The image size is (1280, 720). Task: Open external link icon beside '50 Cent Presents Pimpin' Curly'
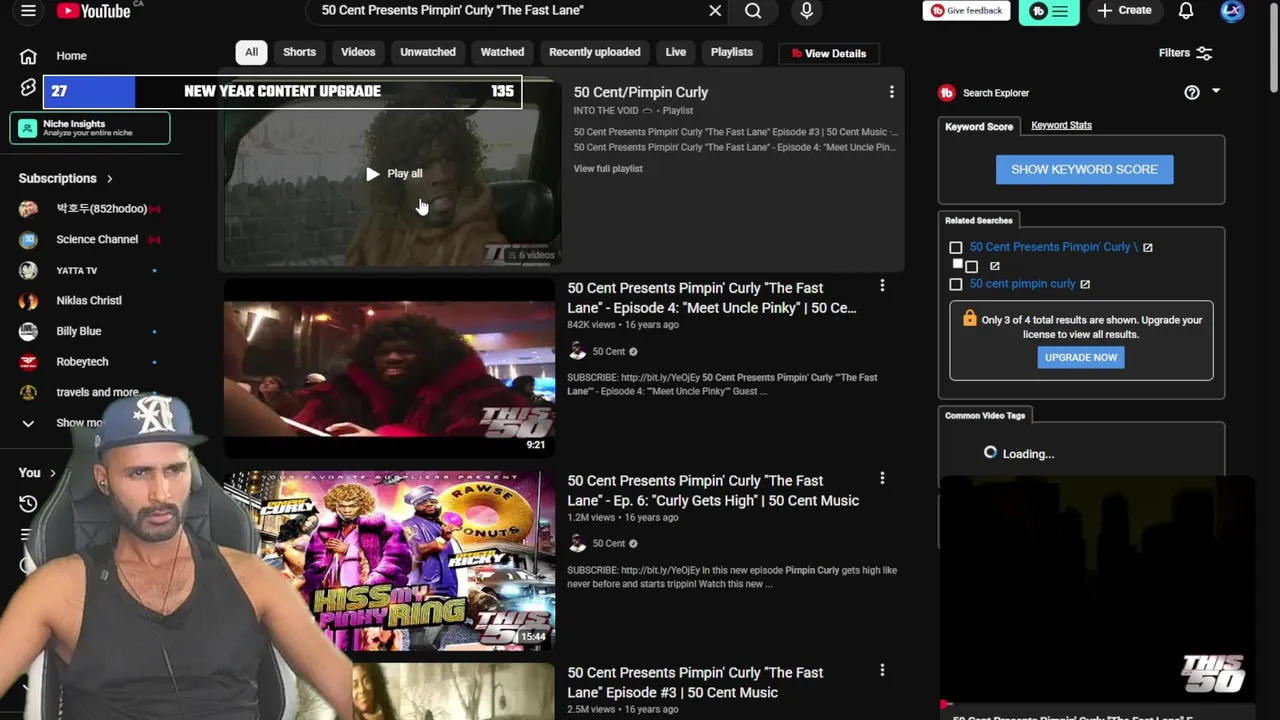pos(1148,247)
